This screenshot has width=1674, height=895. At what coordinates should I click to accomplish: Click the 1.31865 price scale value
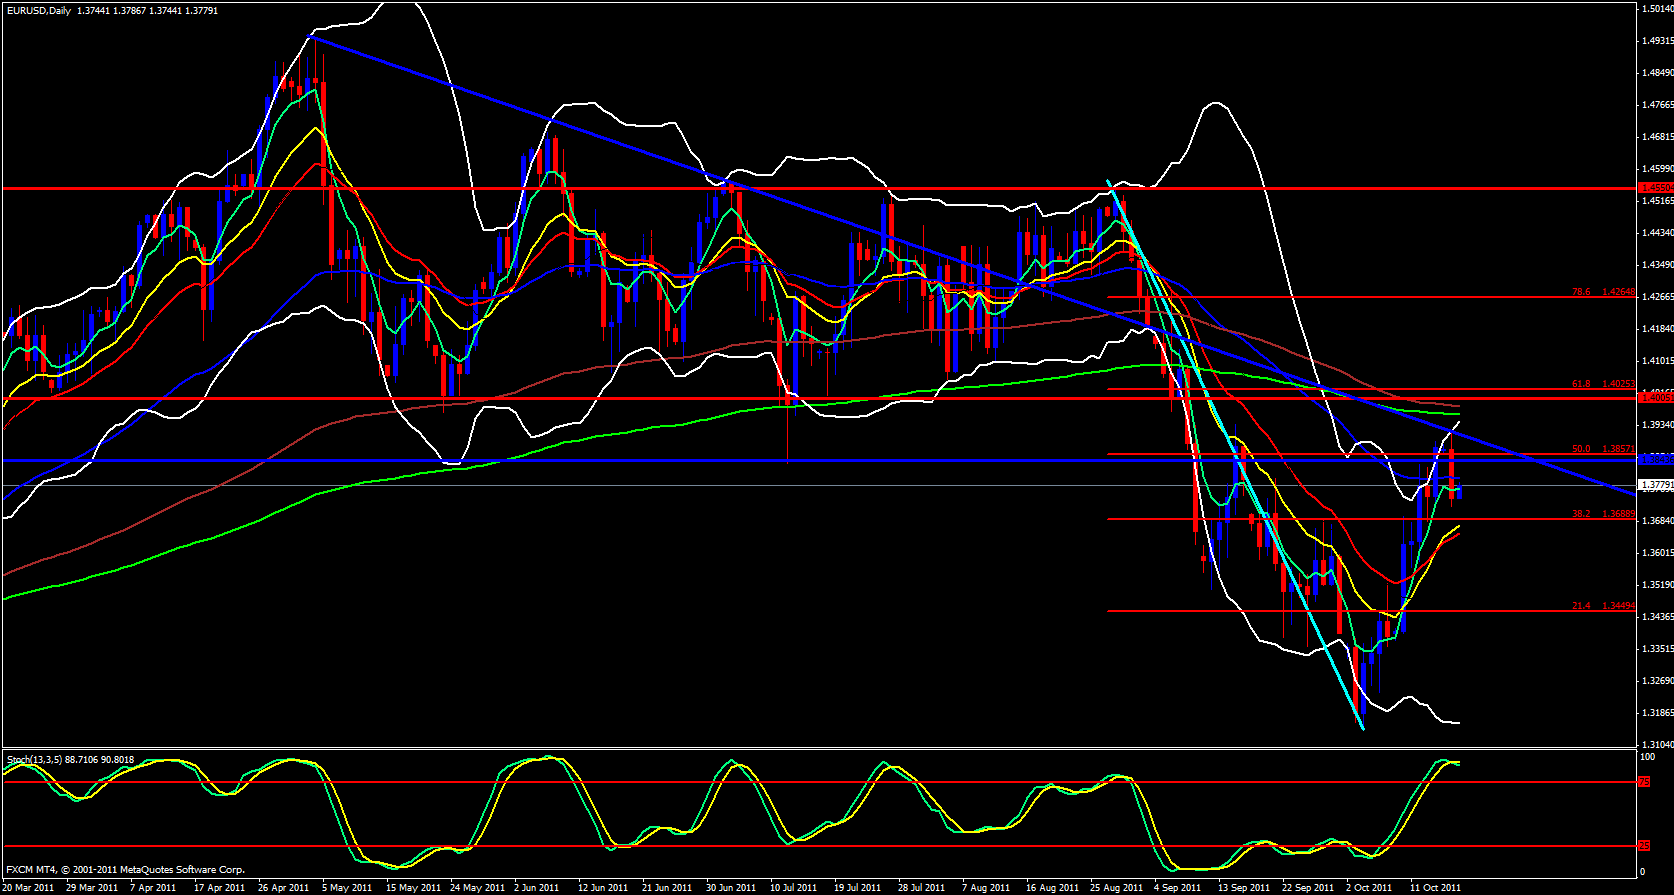point(1657,713)
